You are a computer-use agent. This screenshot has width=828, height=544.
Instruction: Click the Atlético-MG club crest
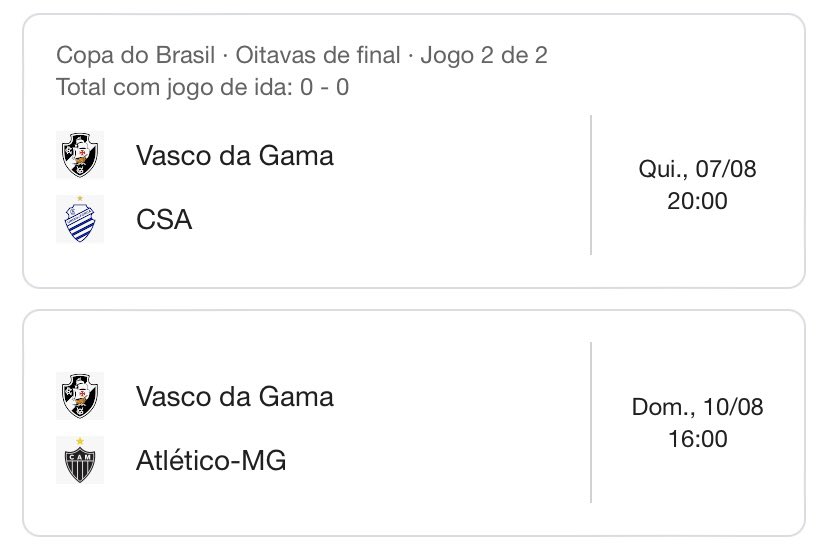click(x=80, y=460)
